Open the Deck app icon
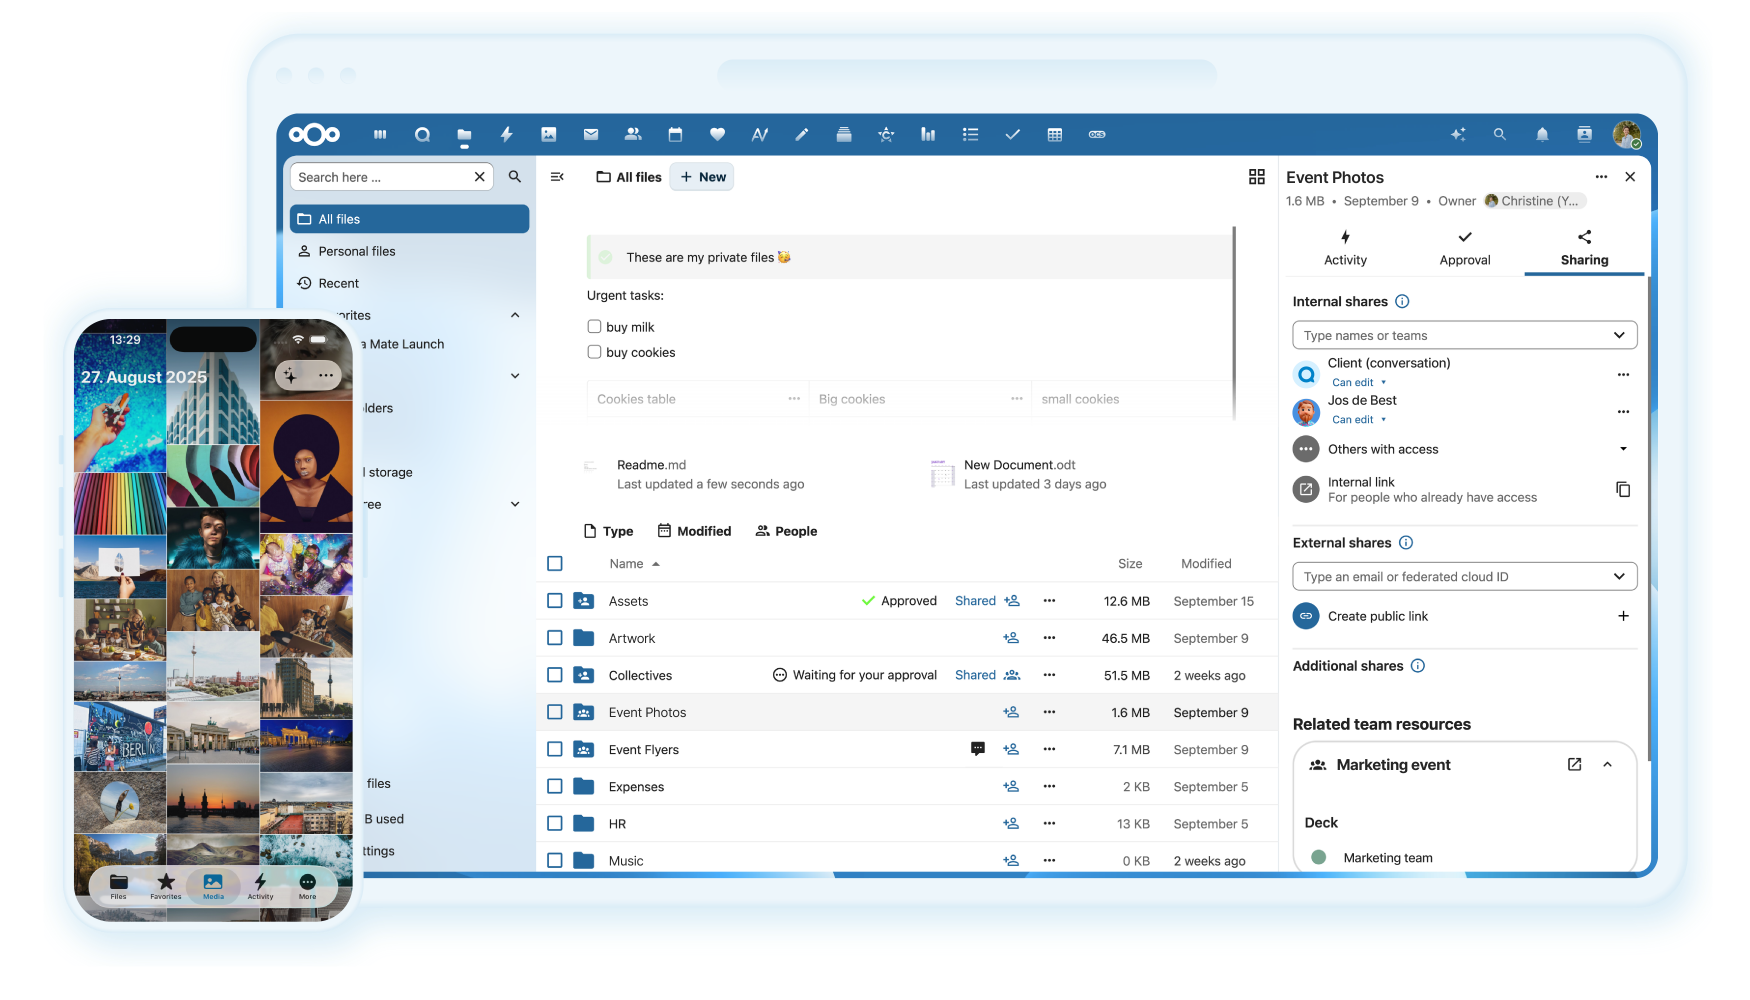 point(843,134)
